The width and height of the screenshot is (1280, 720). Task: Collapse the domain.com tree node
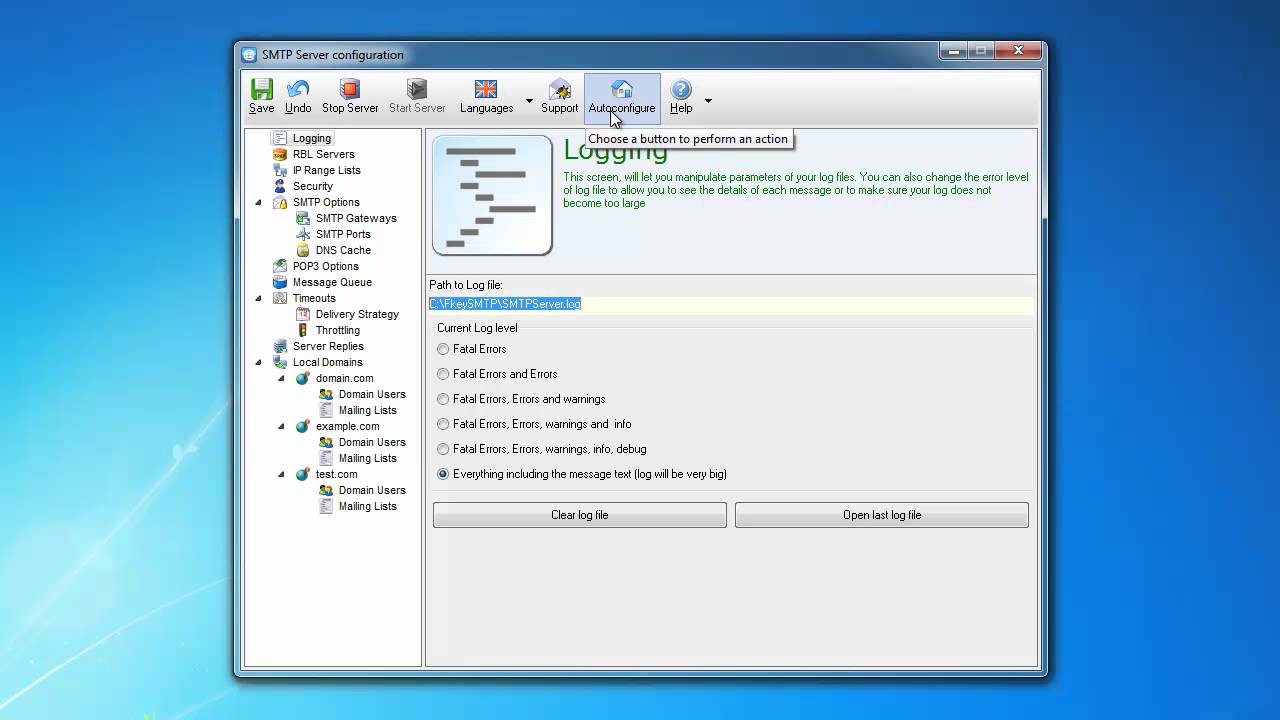point(281,379)
